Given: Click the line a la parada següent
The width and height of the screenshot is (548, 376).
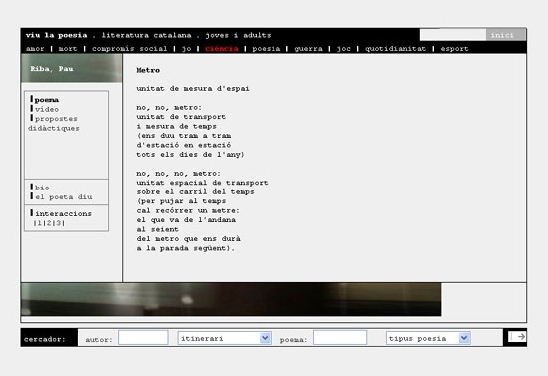Looking at the screenshot, I should tap(185, 248).
